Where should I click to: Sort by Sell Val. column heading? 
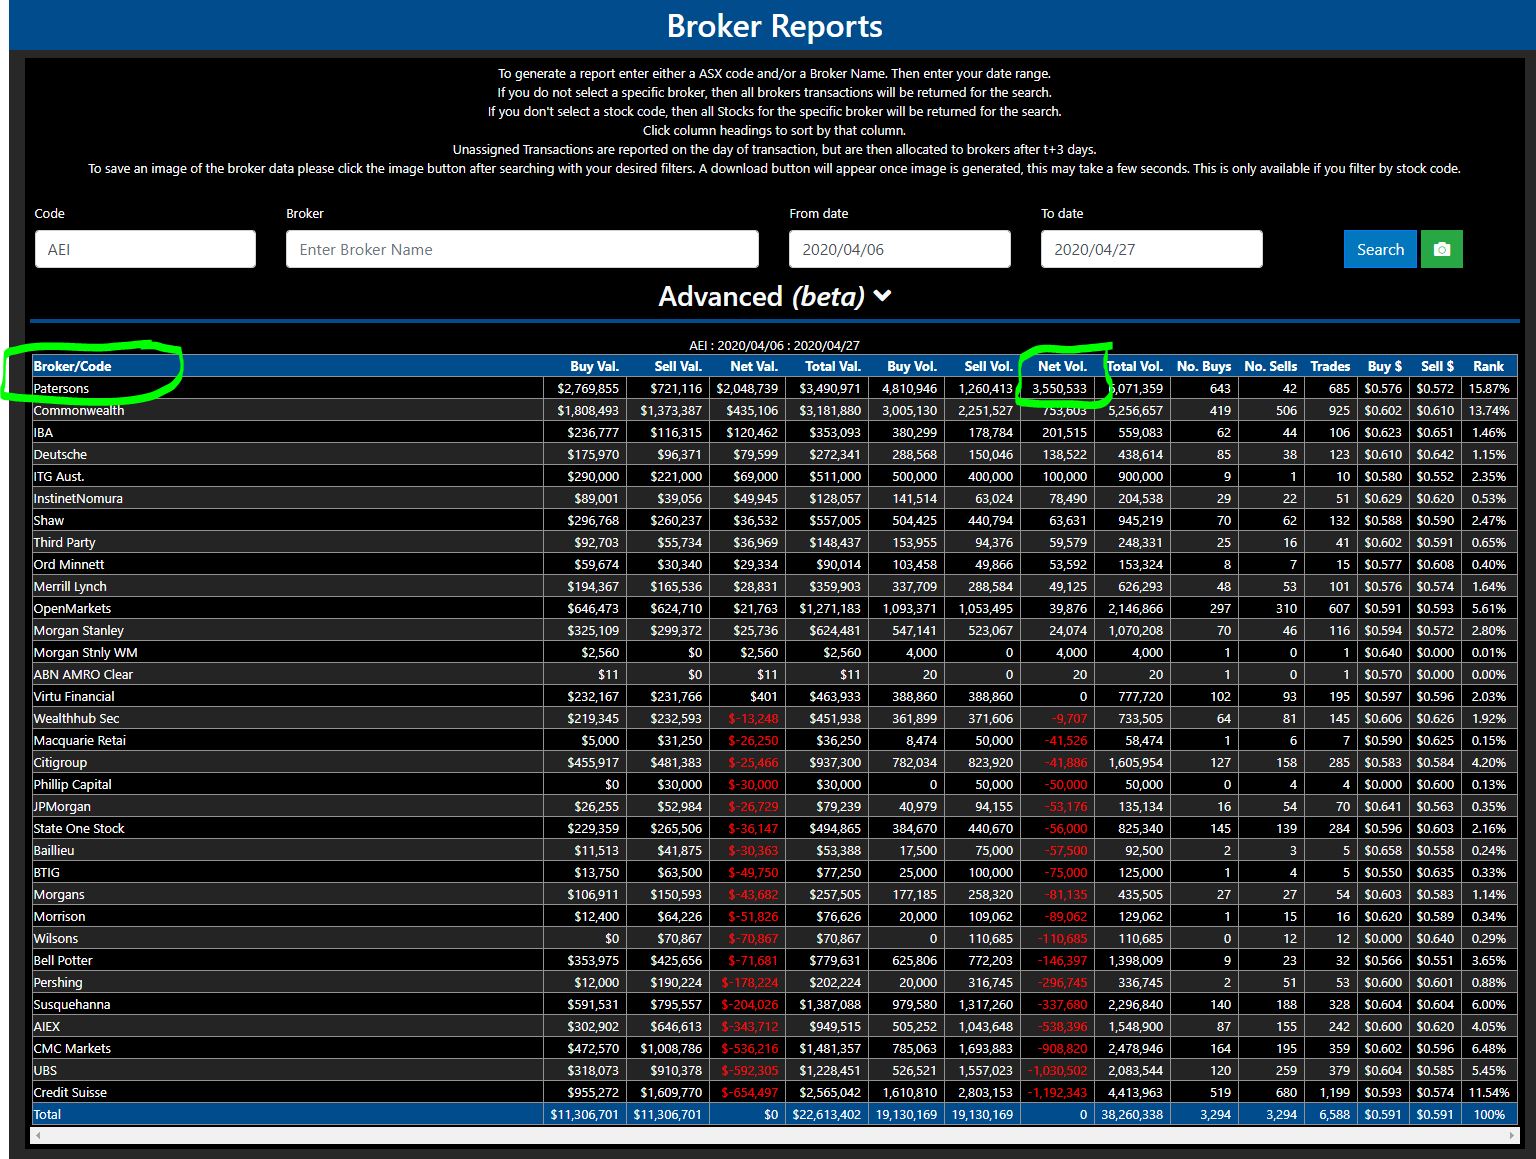coord(678,366)
